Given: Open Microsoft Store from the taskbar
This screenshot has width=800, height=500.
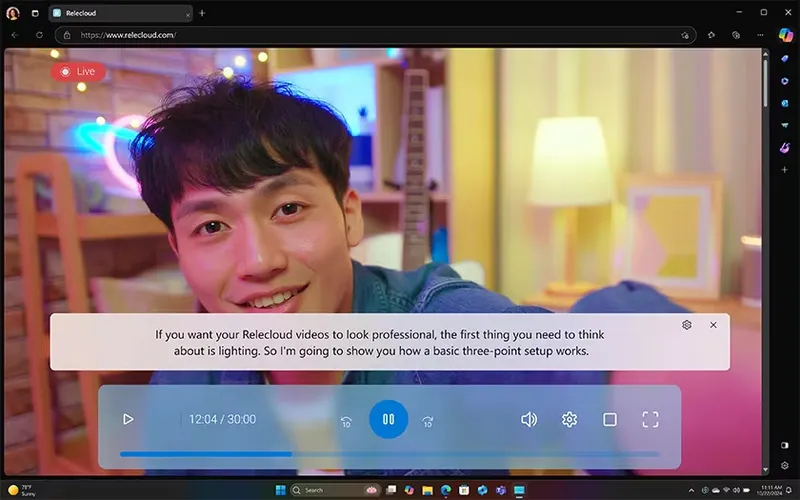Looking at the screenshot, I should click(x=464, y=490).
